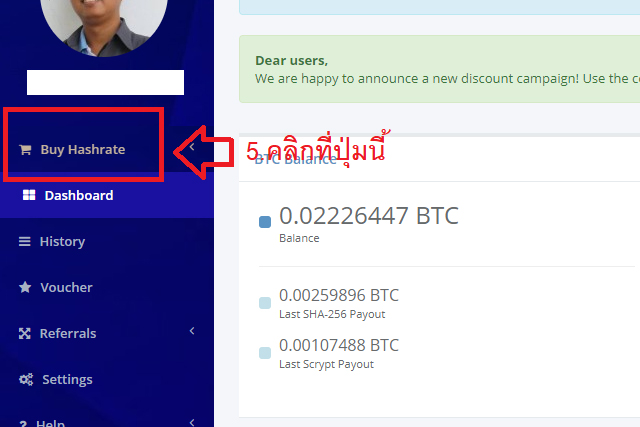Open the Voucher page
The width and height of the screenshot is (640, 427).
point(66,287)
